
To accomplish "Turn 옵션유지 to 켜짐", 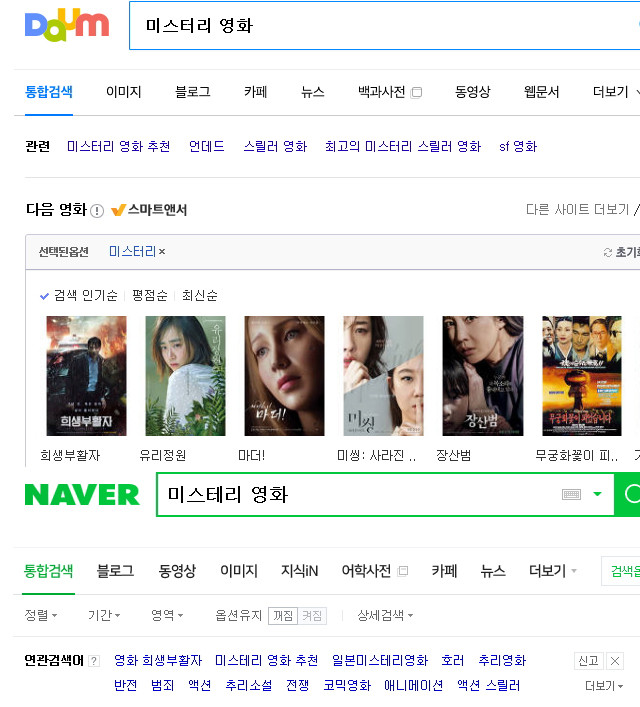I will point(312,615).
